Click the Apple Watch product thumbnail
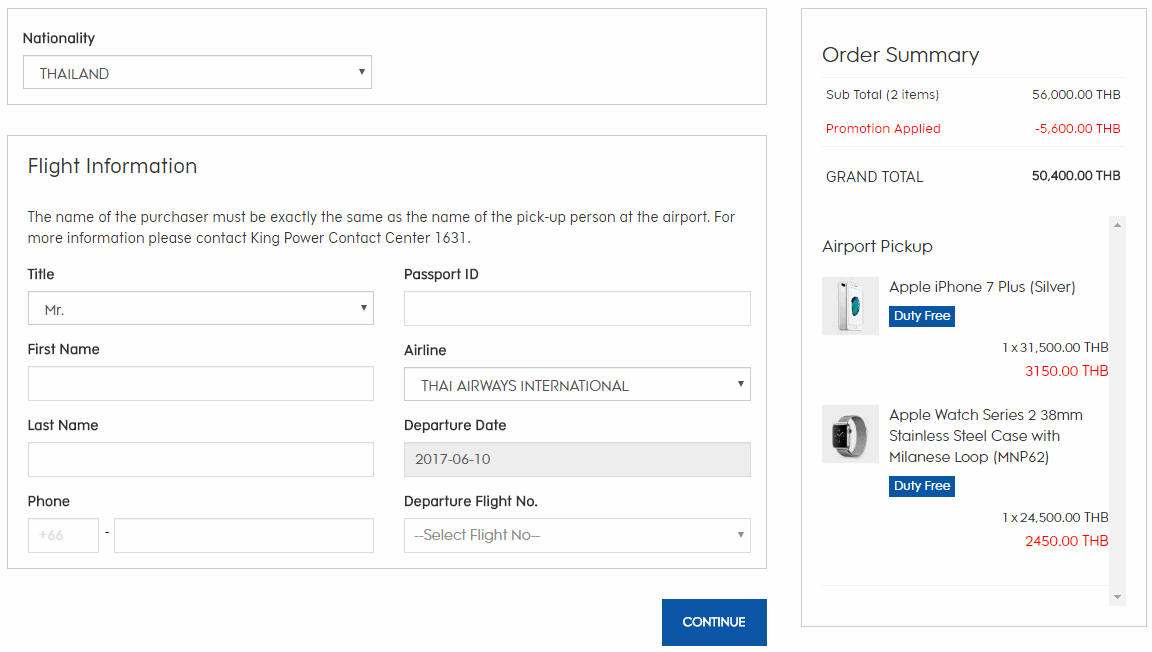This screenshot has width=1152, height=652. pyautogui.click(x=850, y=434)
